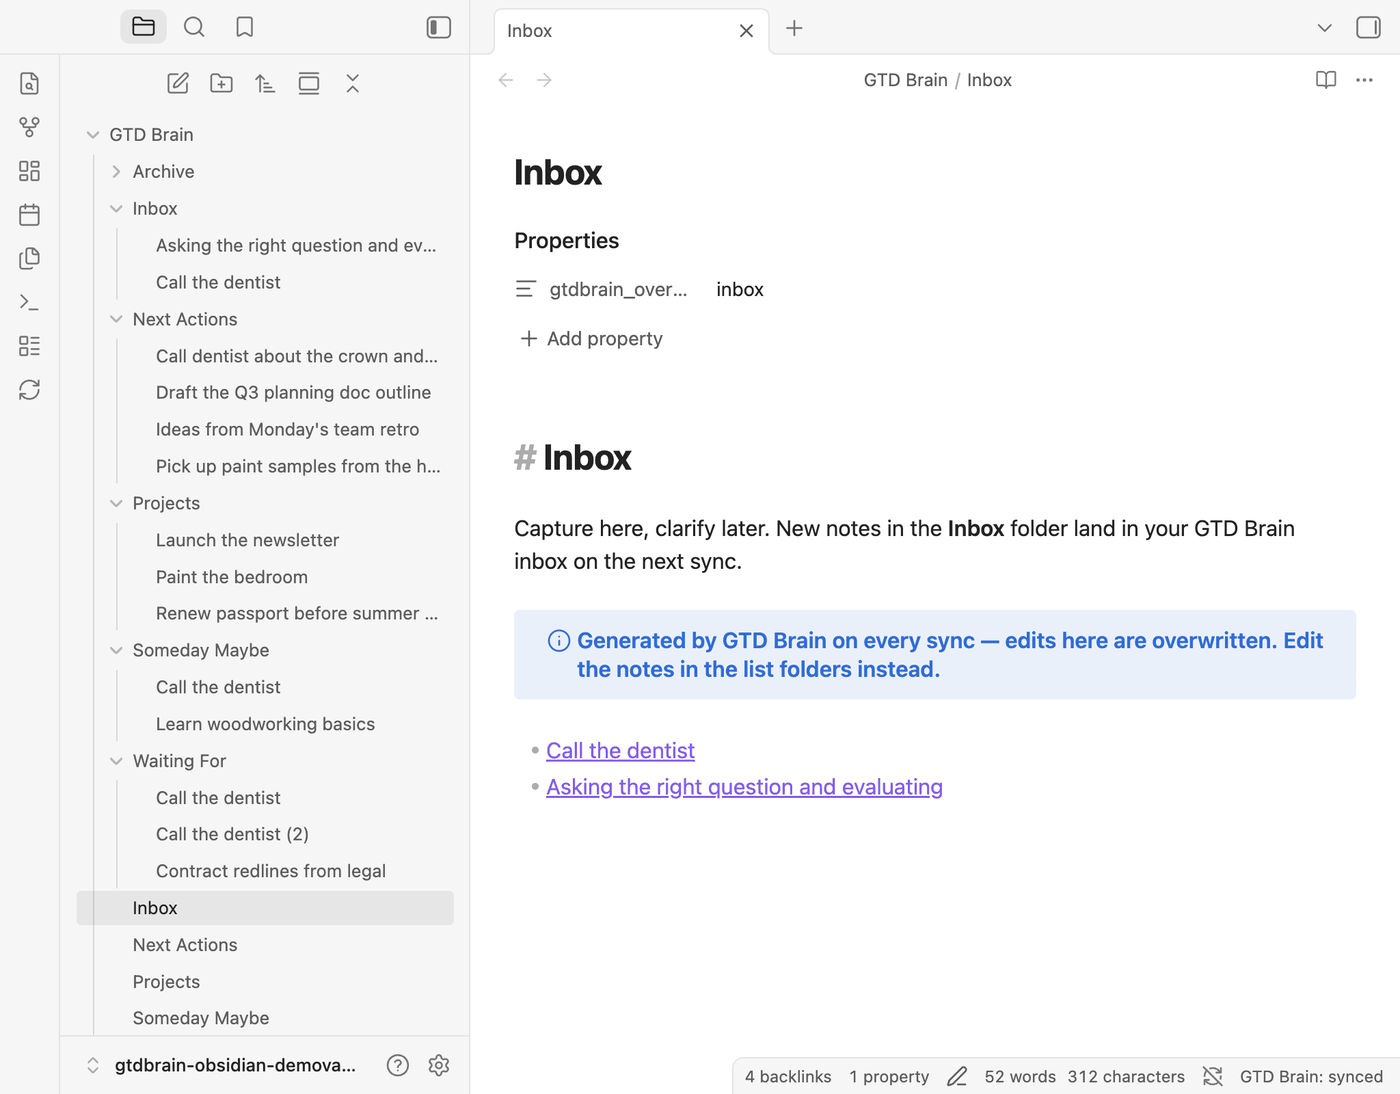Open new tab plus button
The image size is (1400, 1094).
coord(794,28)
